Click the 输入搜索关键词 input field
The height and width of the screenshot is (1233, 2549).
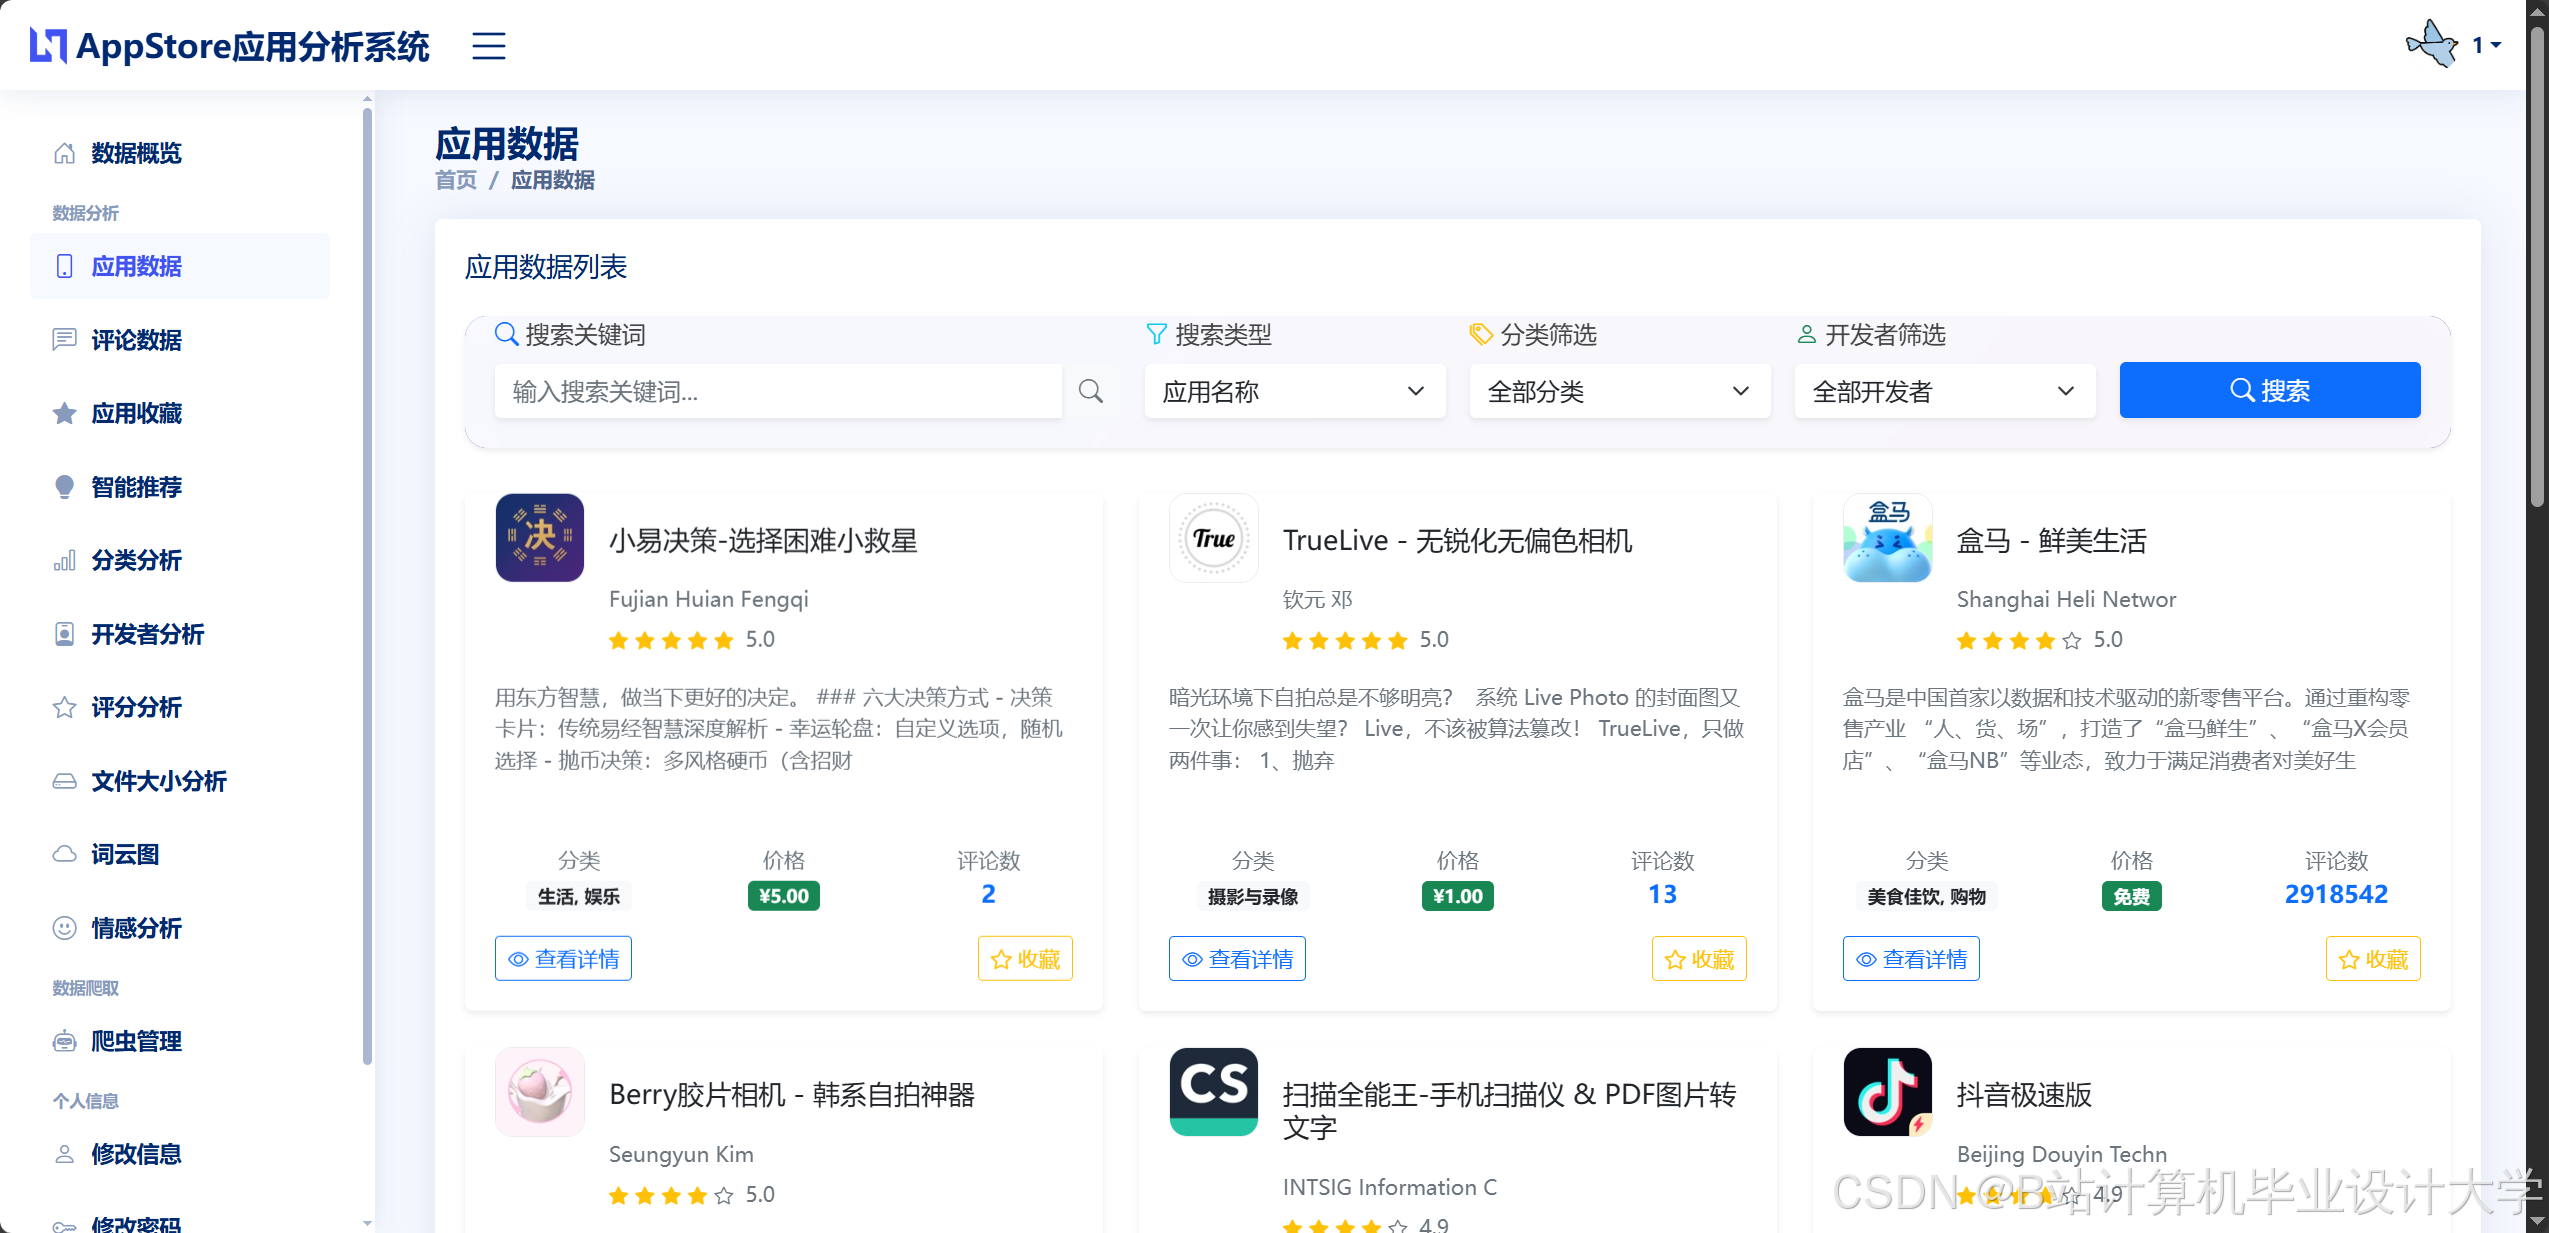click(777, 391)
